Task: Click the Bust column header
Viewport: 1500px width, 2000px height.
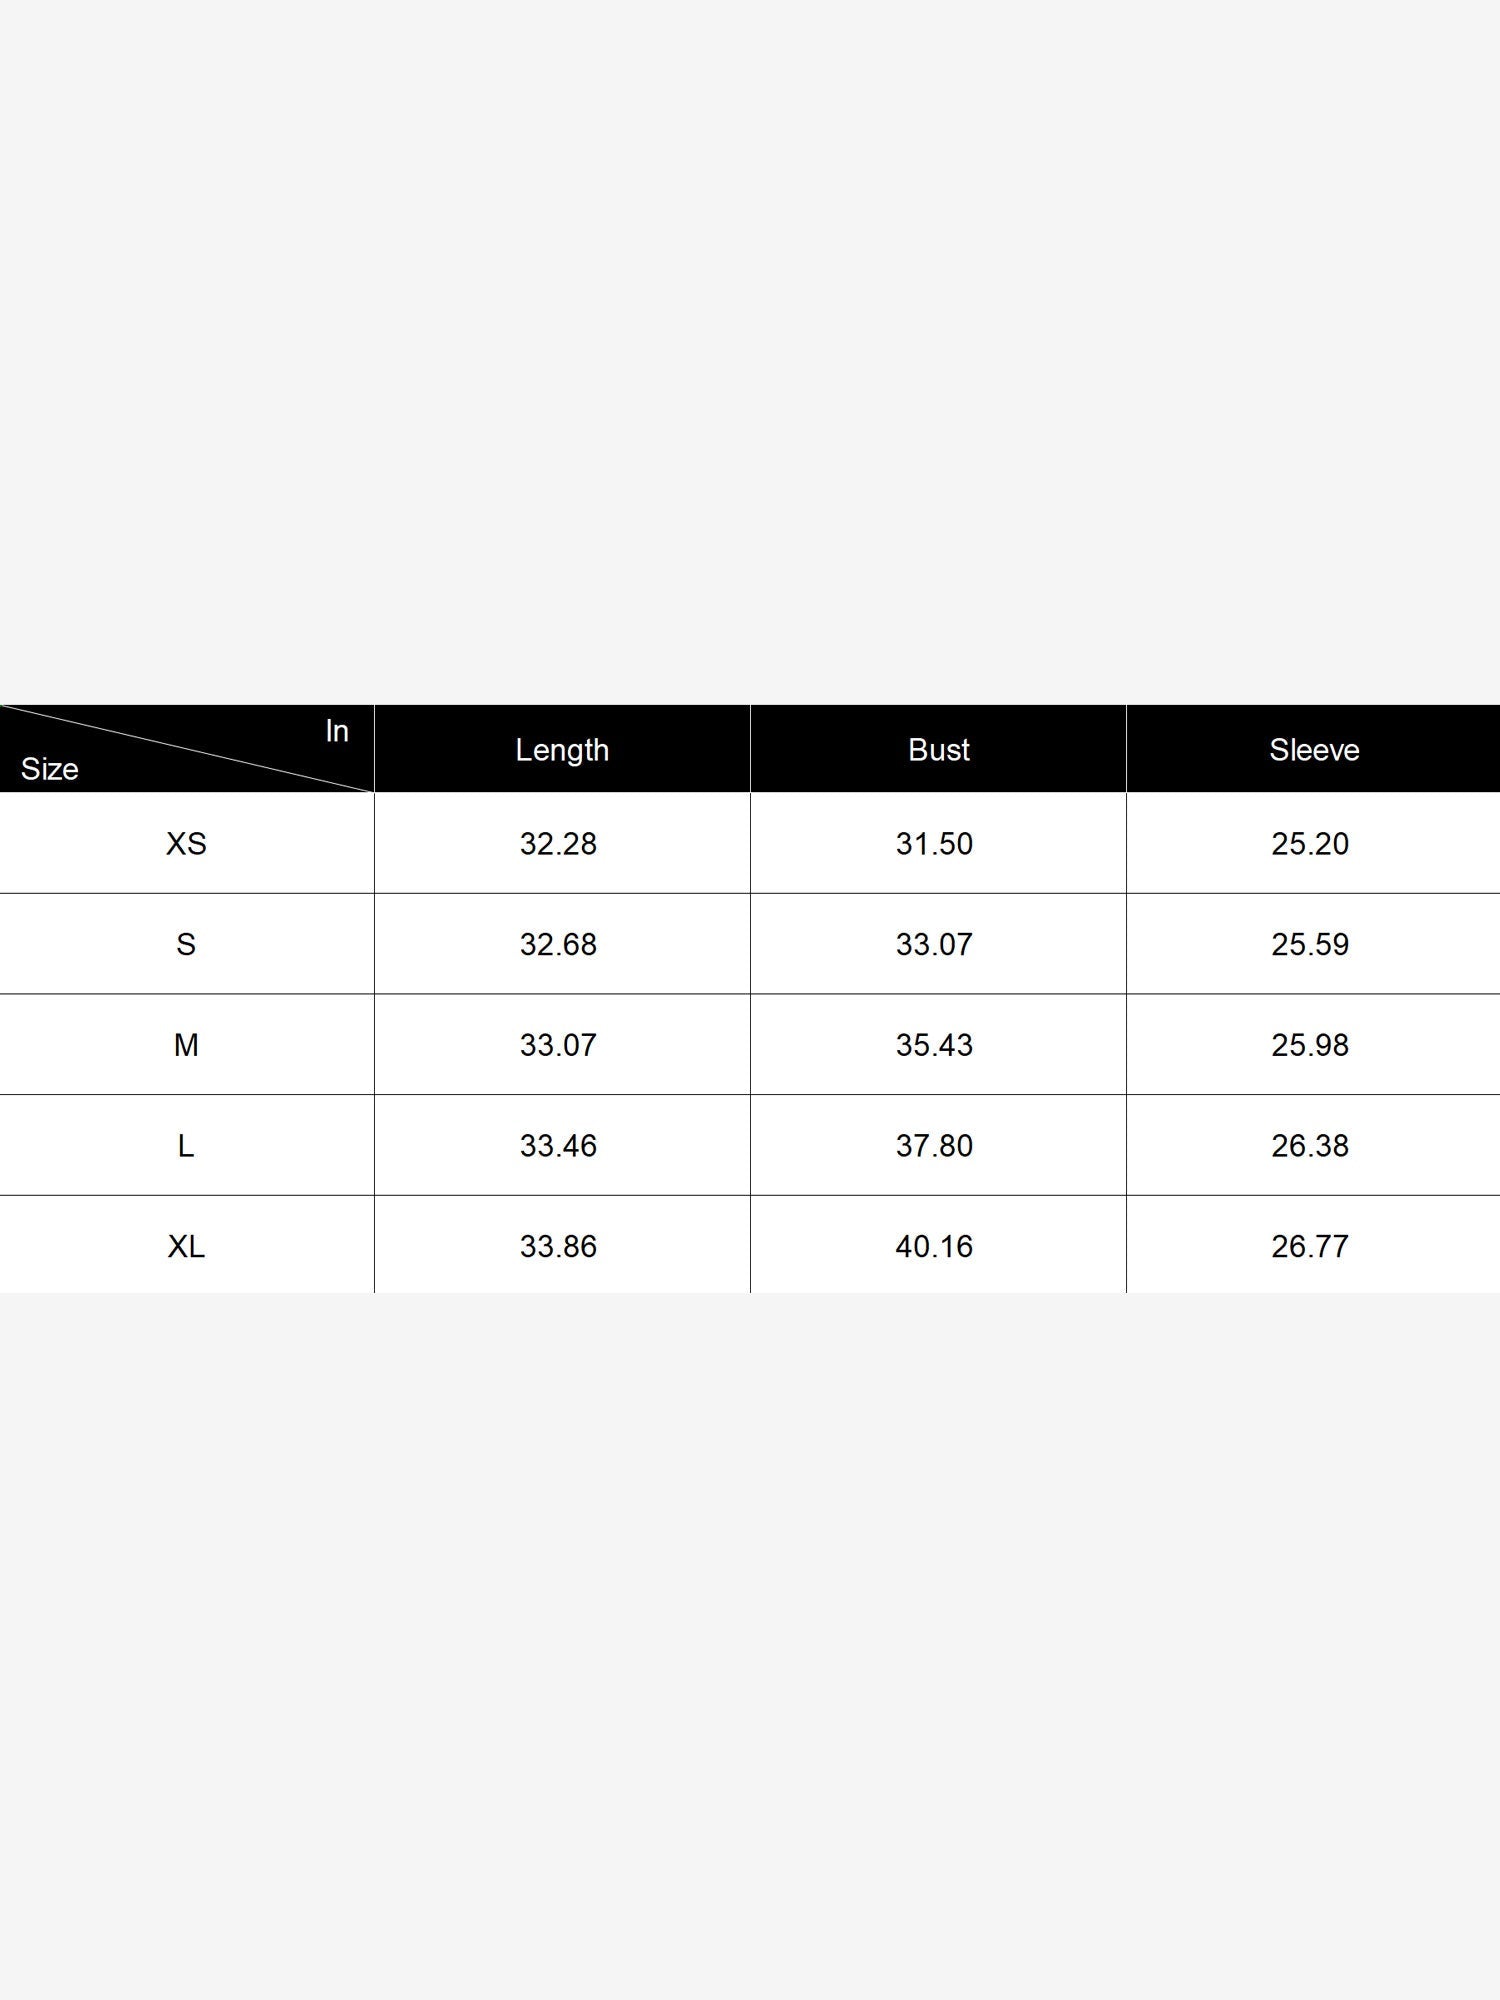Action: click(x=938, y=750)
